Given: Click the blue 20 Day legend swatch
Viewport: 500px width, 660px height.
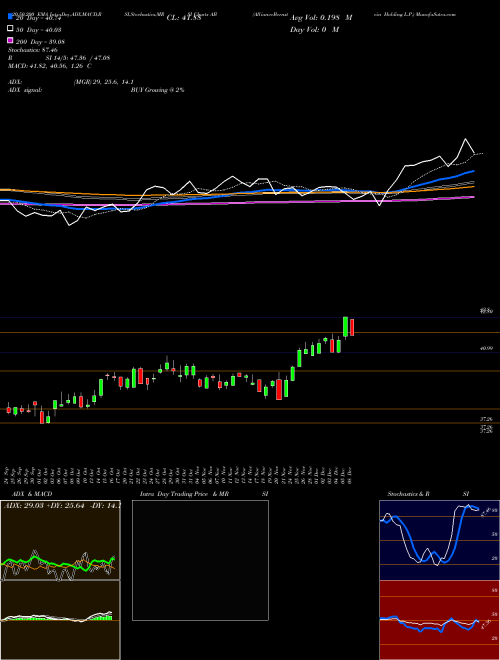Looking at the screenshot, I should click(x=10, y=17).
